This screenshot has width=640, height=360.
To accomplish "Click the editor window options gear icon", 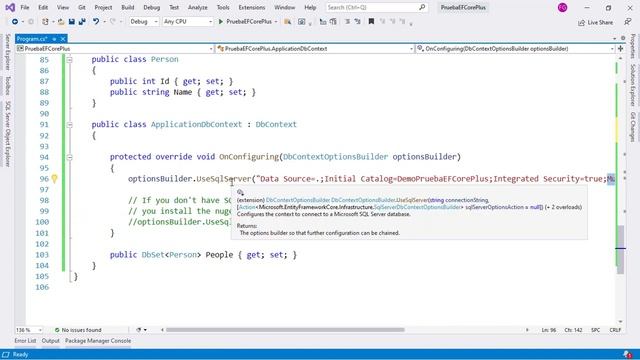I will pos(623,38).
